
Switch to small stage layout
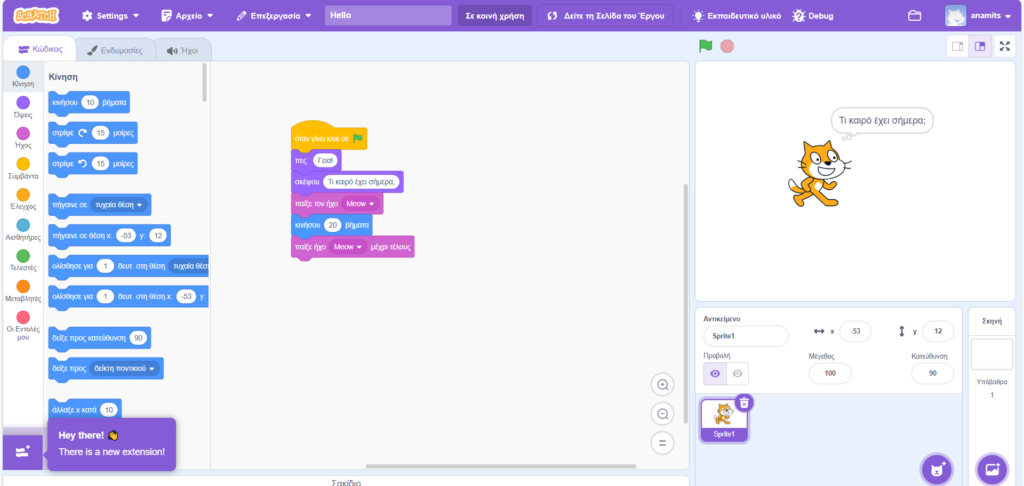click(957, 46)
